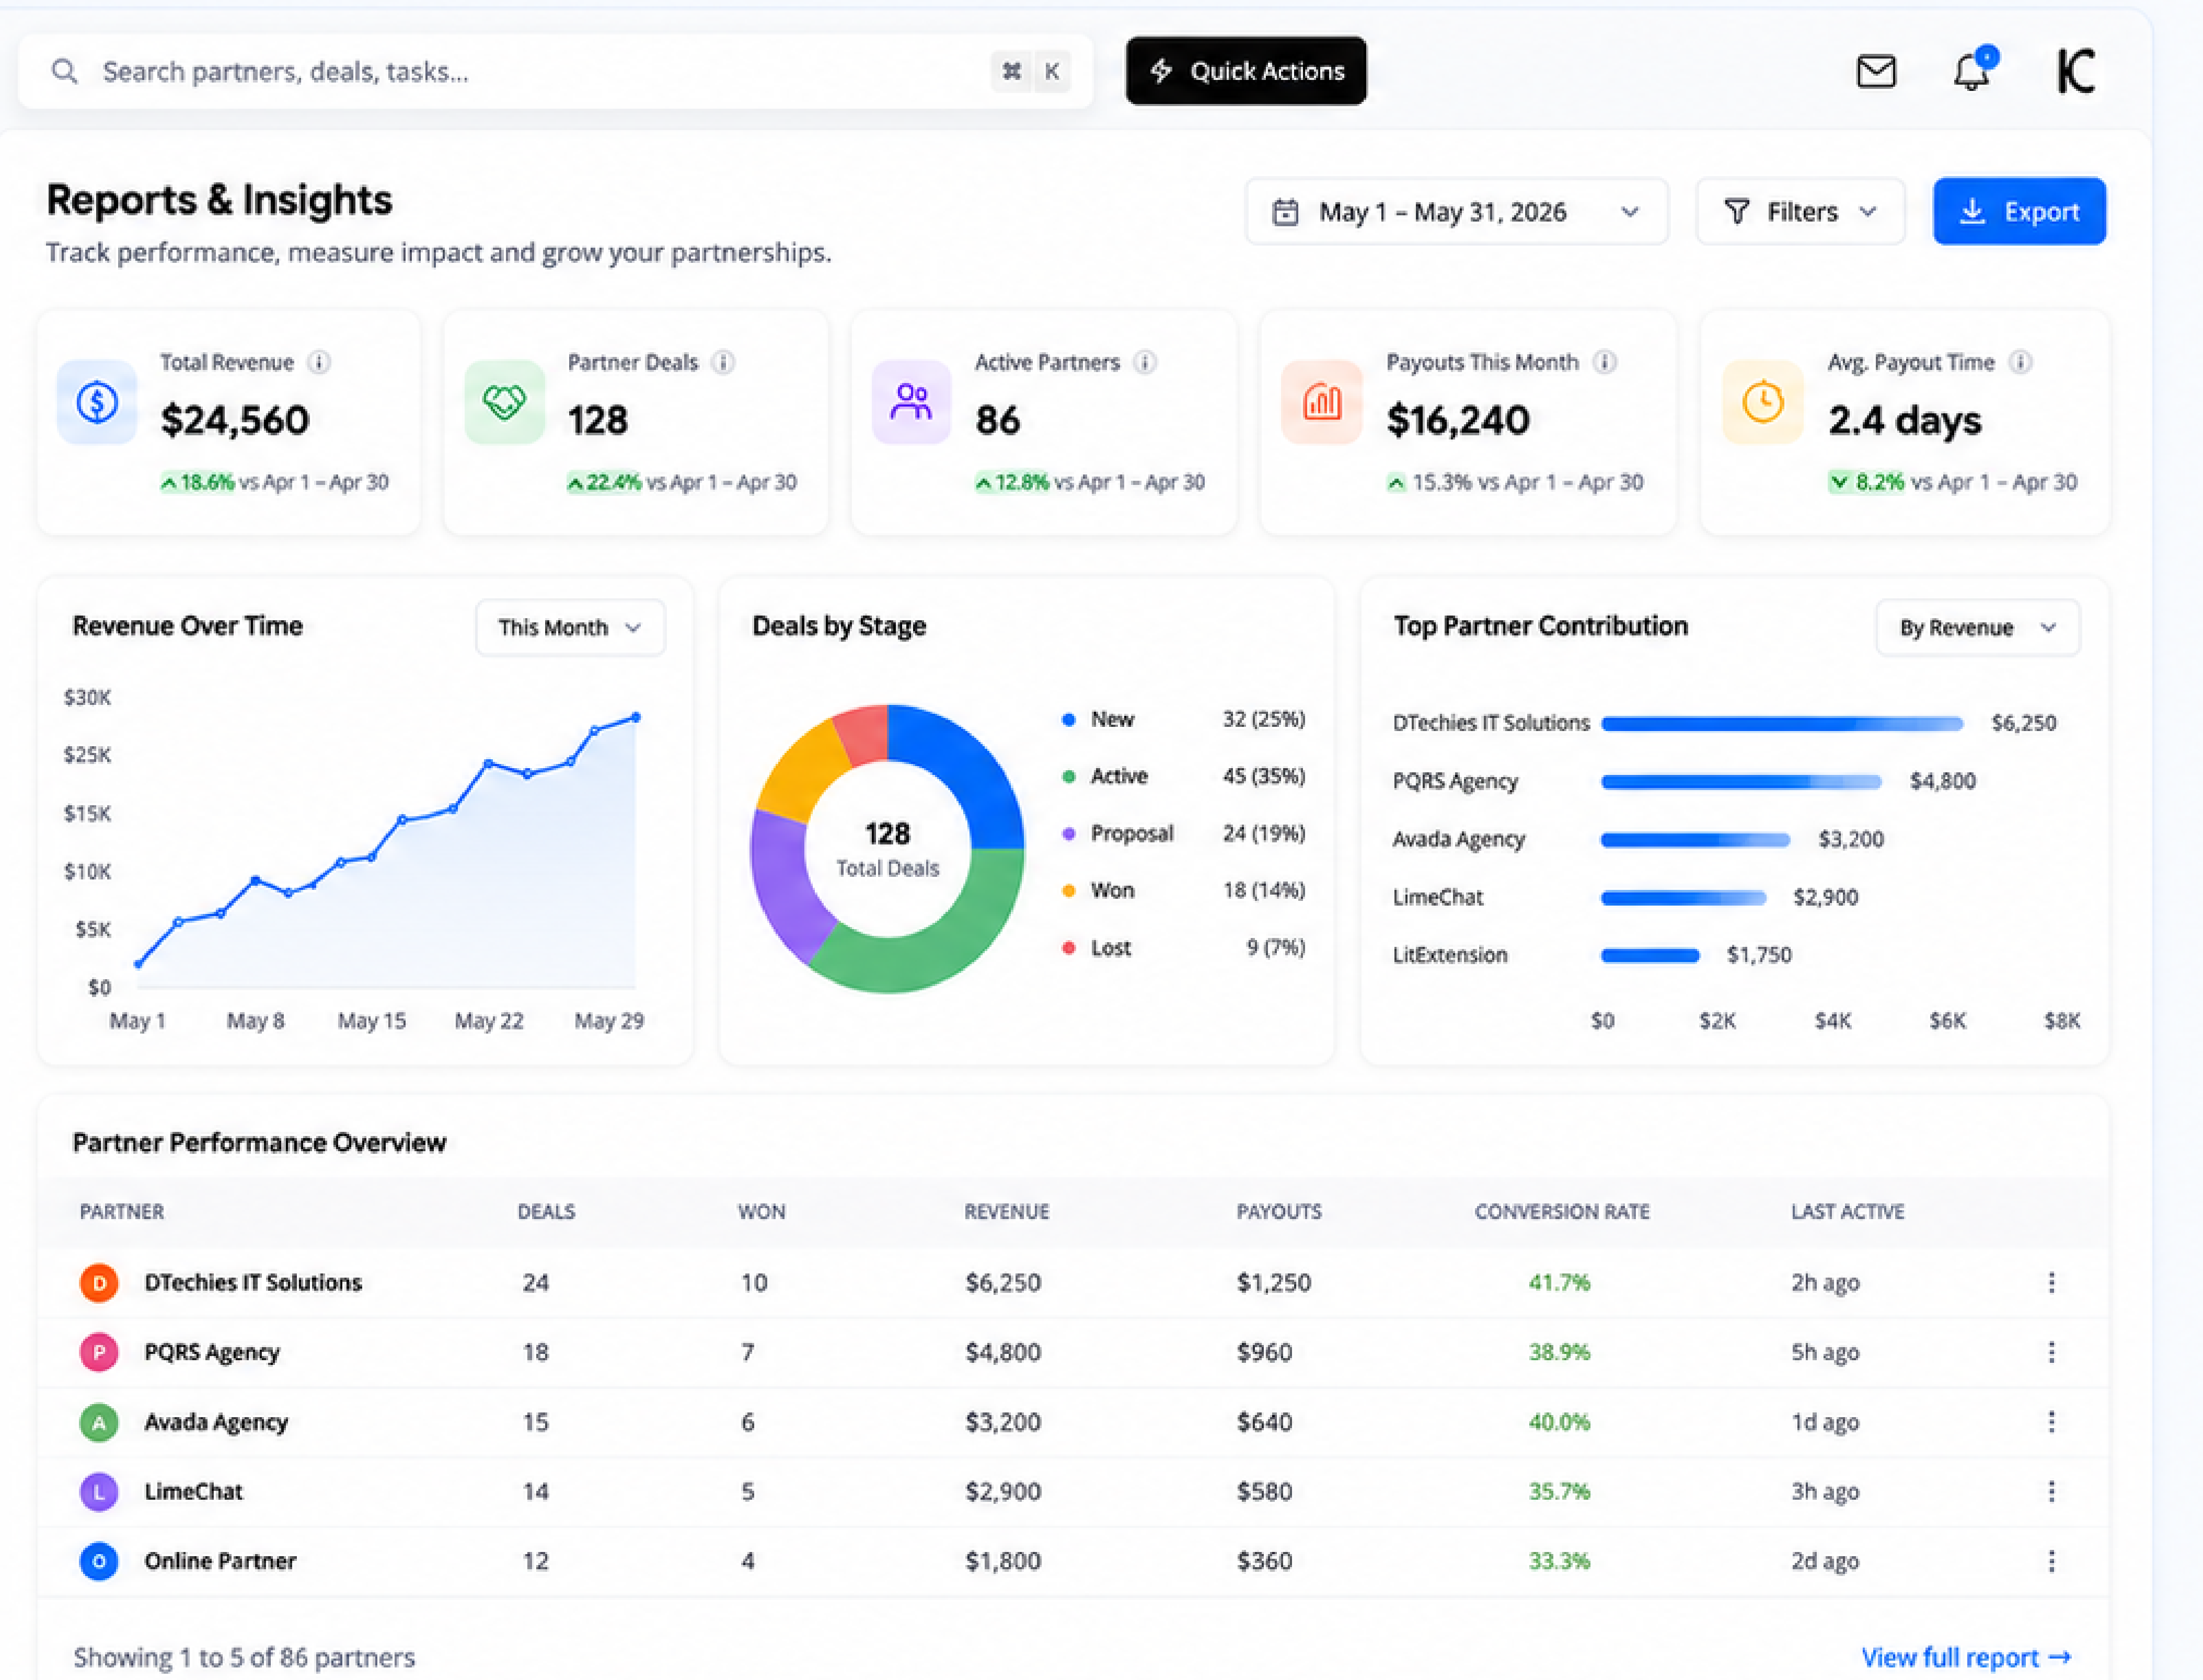Image resolution: width=2203 pixels, height=1680 pixels.
Task: Click the Avg. Payout Time clock icon
Action: (x=1762, y=402)
